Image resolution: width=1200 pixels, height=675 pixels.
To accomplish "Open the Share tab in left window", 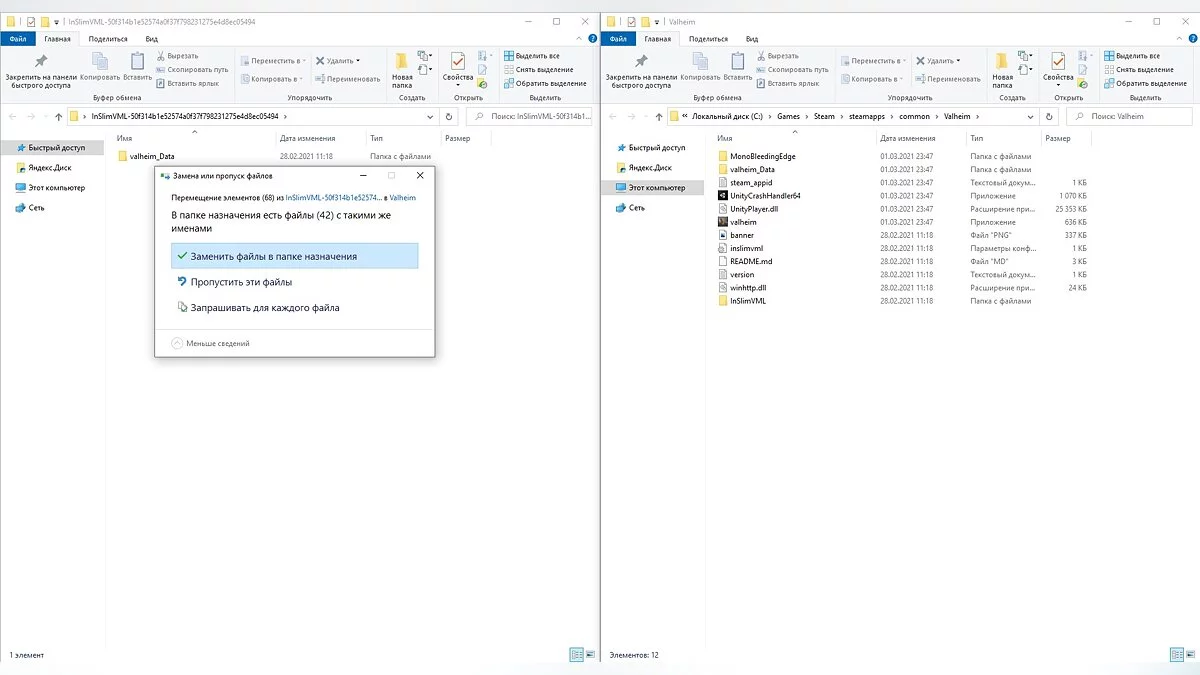I will pyautogui.click(x=108, y=39).
